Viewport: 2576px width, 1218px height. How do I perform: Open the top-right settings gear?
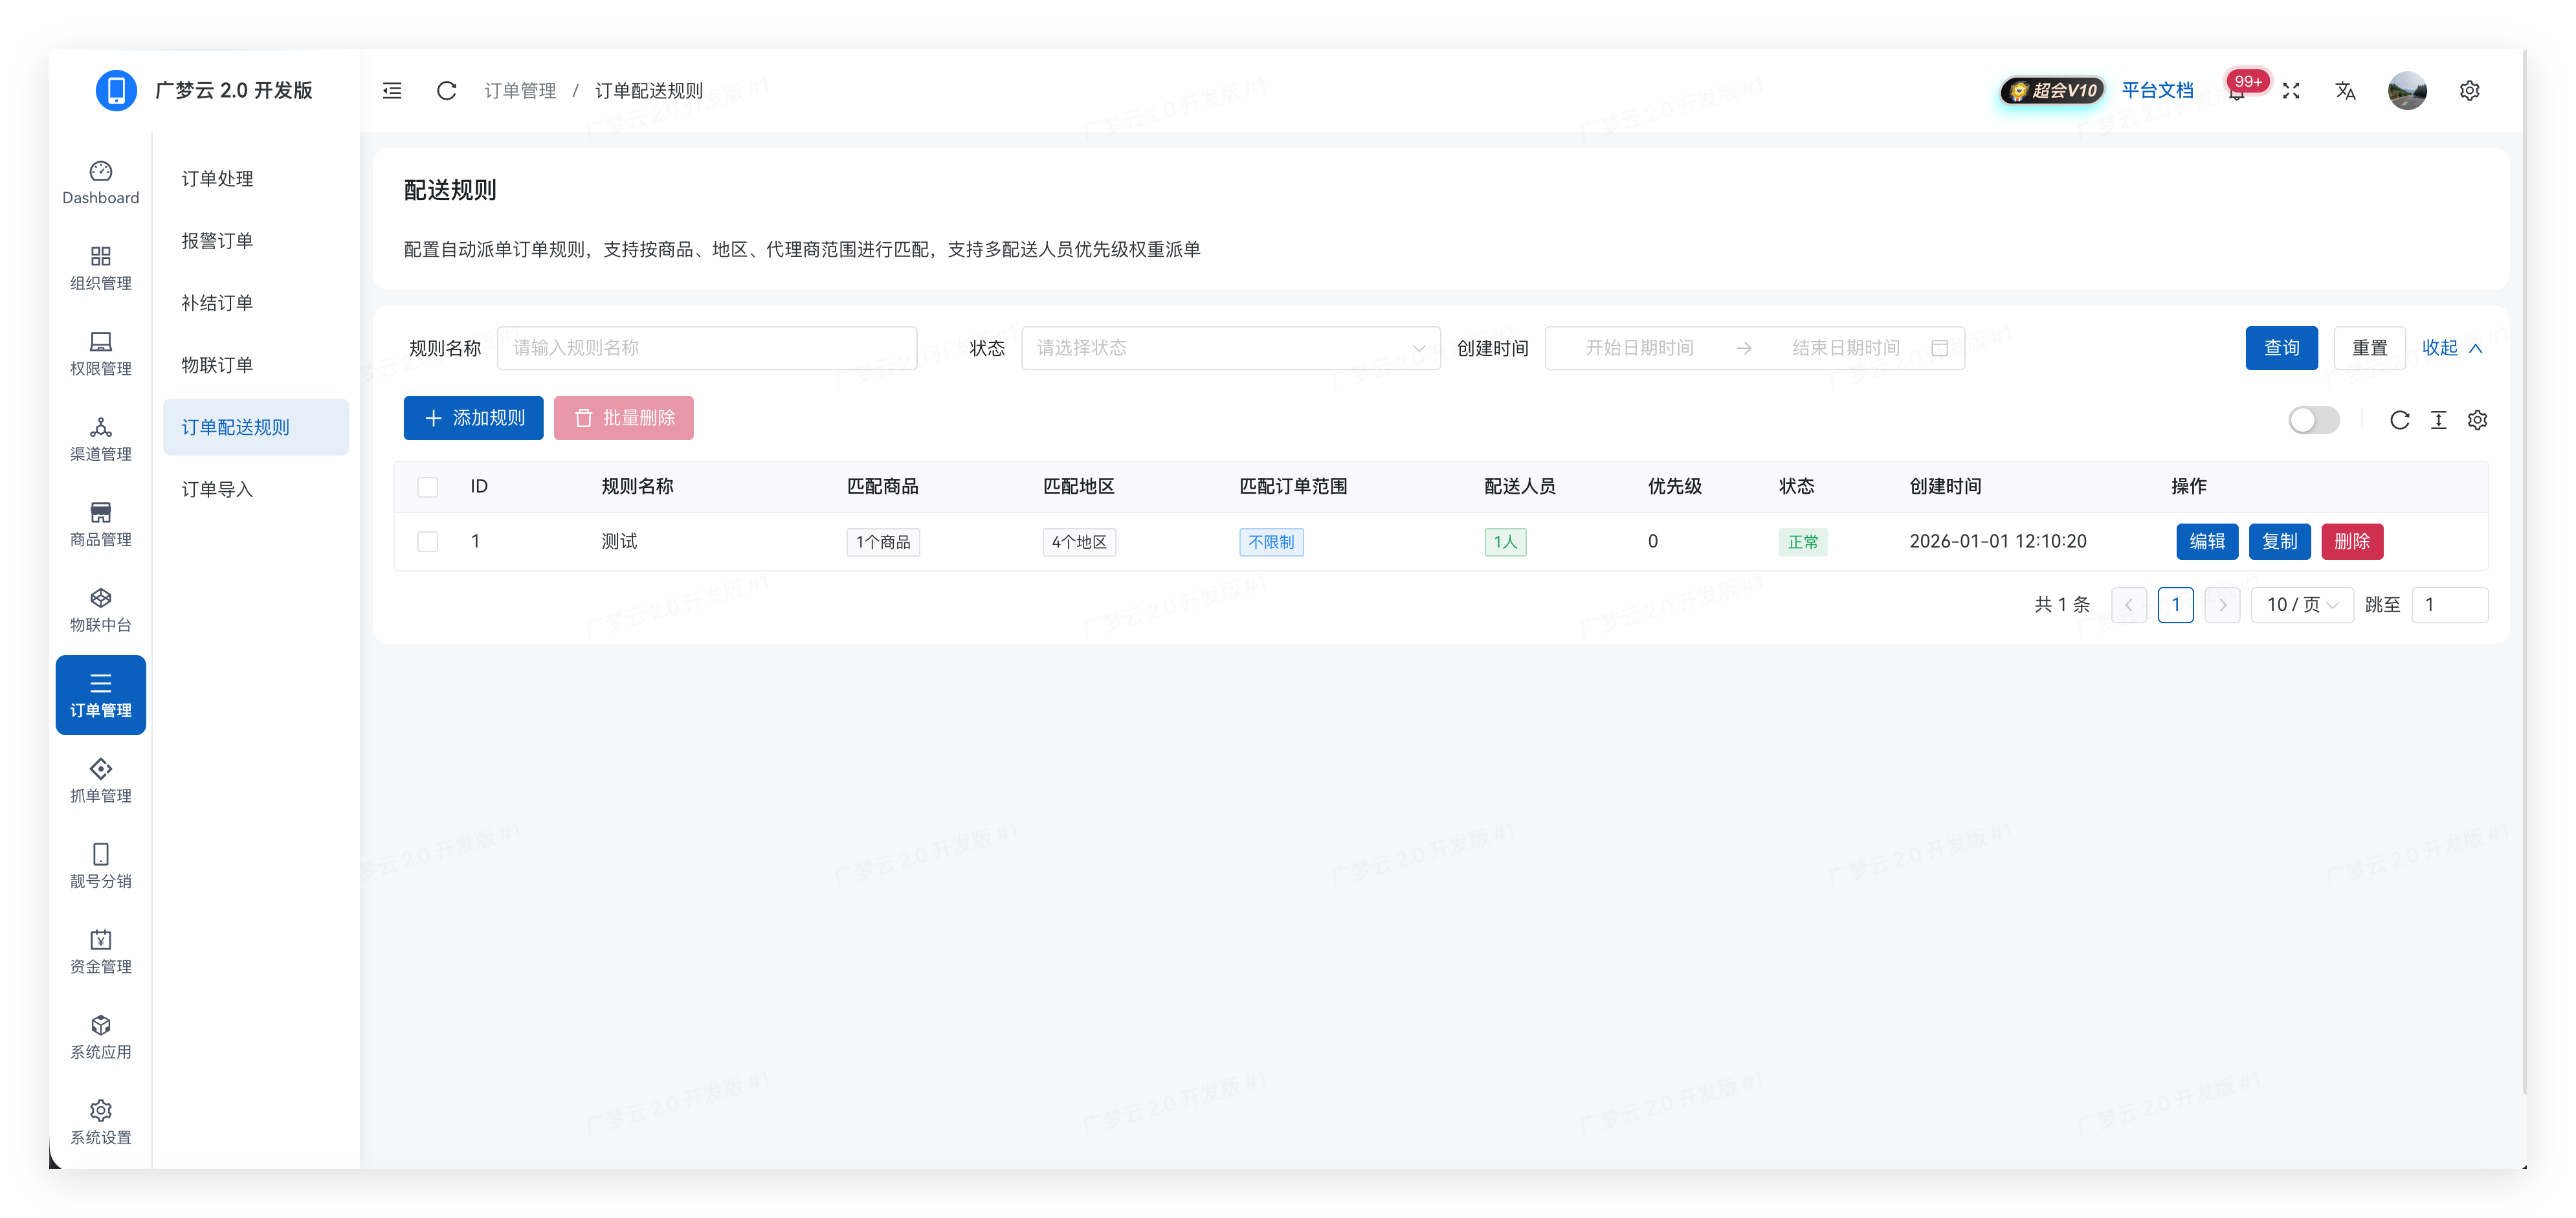point(2469,91)
